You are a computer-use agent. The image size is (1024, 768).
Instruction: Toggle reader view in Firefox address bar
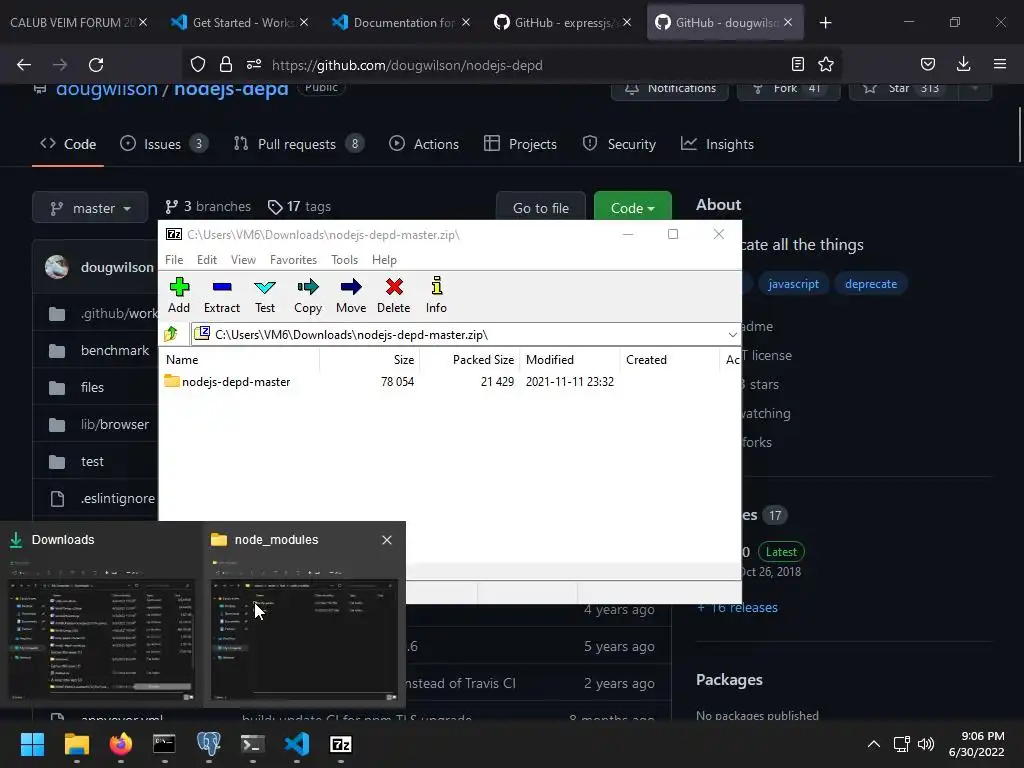(797, 65)
